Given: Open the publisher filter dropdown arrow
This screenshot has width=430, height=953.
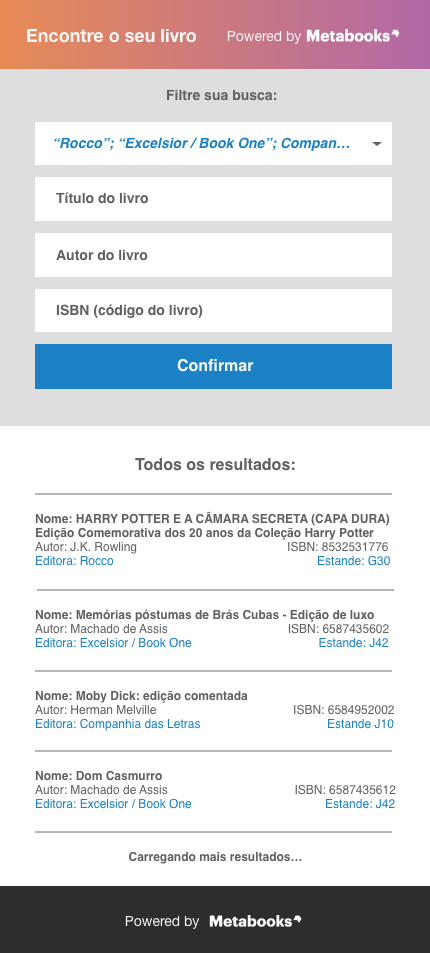Looking at the screenshot, I should click(376, 144).
